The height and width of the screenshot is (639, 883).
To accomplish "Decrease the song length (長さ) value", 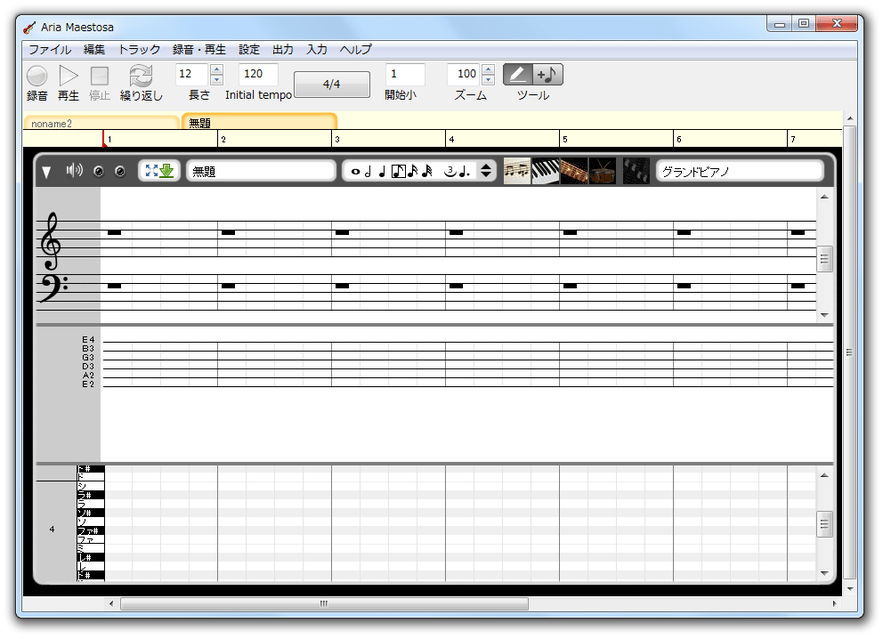I will click(217, 80).
